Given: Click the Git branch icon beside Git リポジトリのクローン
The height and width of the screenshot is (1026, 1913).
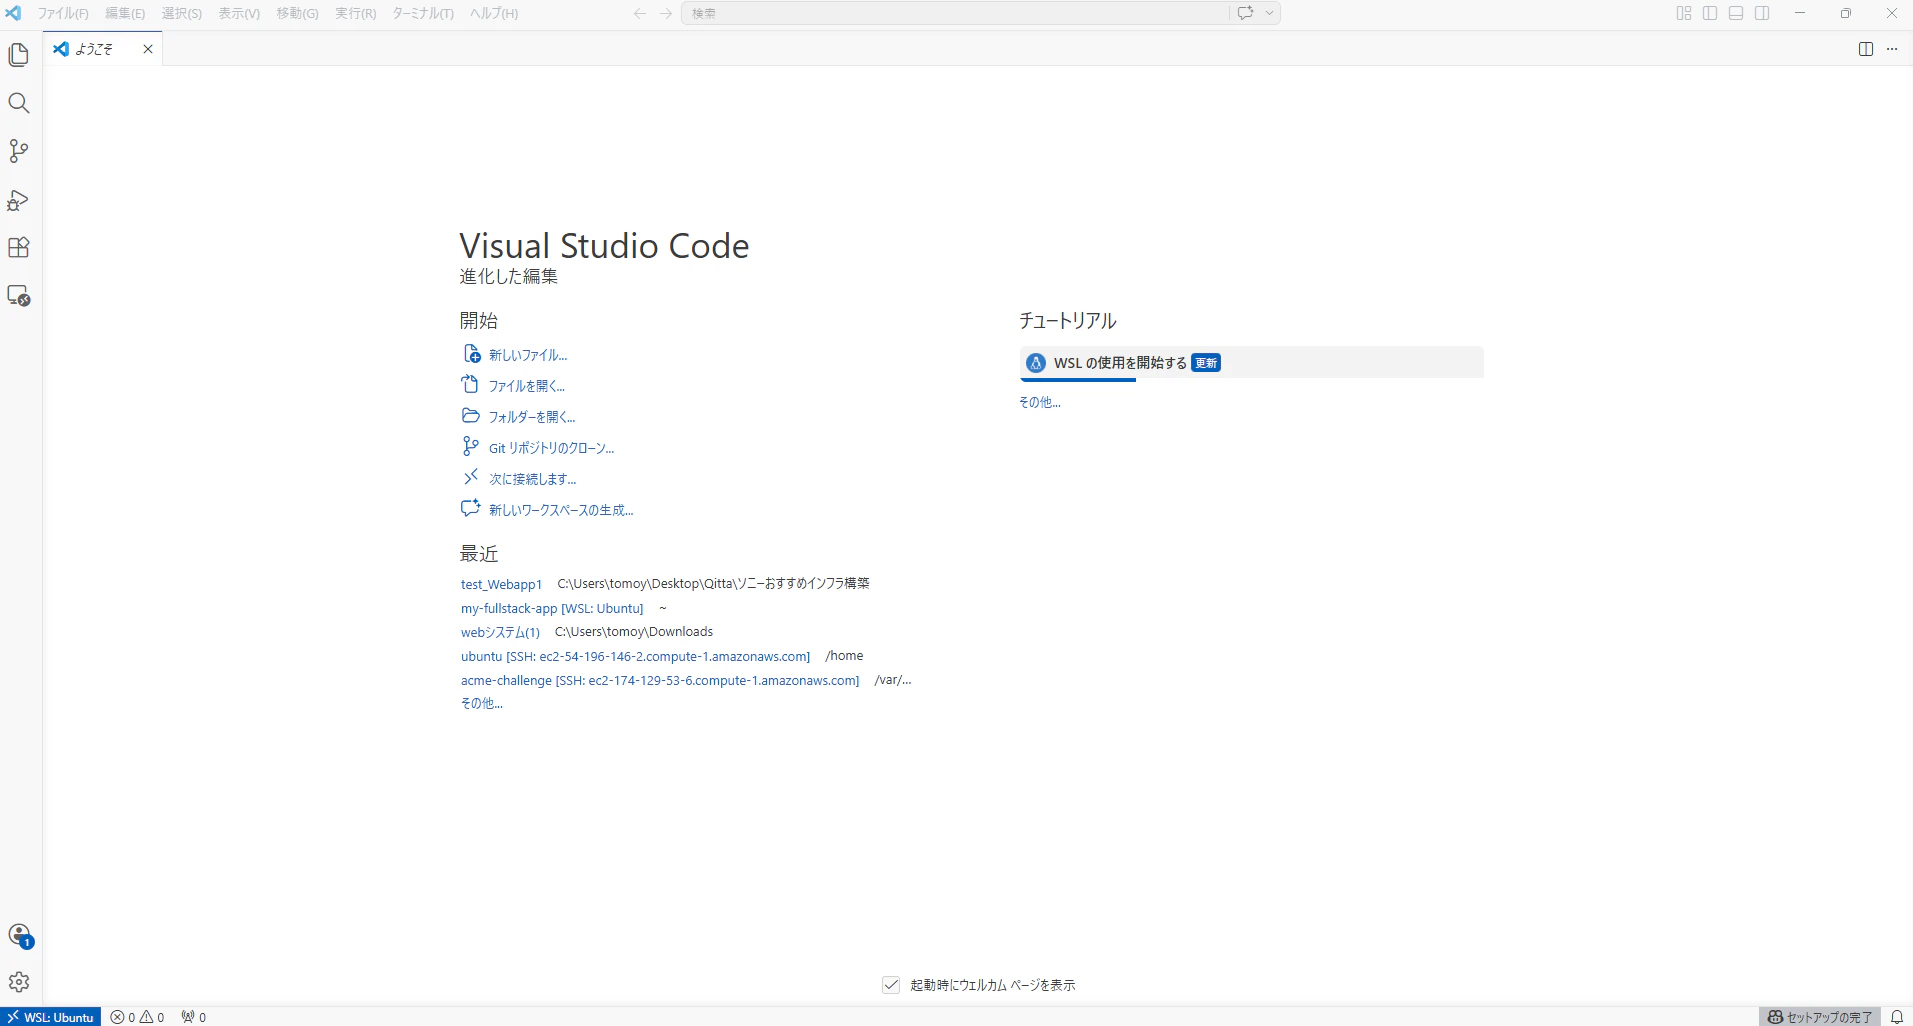Looking at the screenshot, I should [471, 447].
